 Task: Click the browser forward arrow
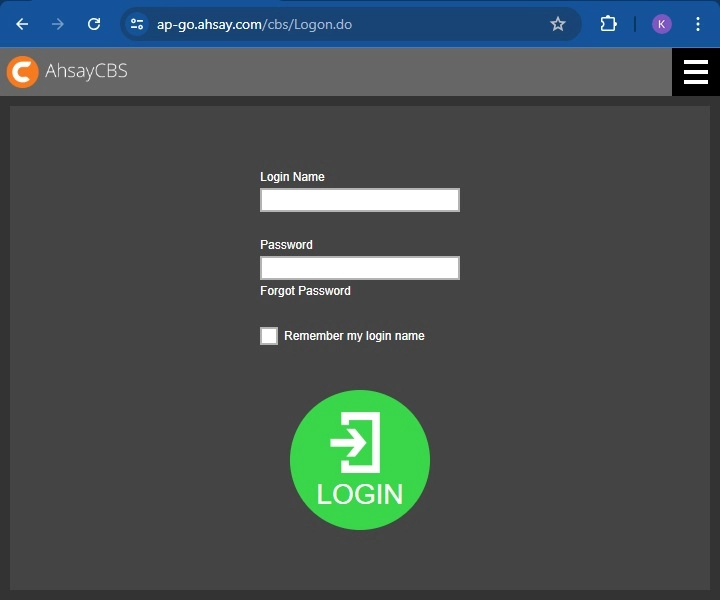tap(58, 24)
